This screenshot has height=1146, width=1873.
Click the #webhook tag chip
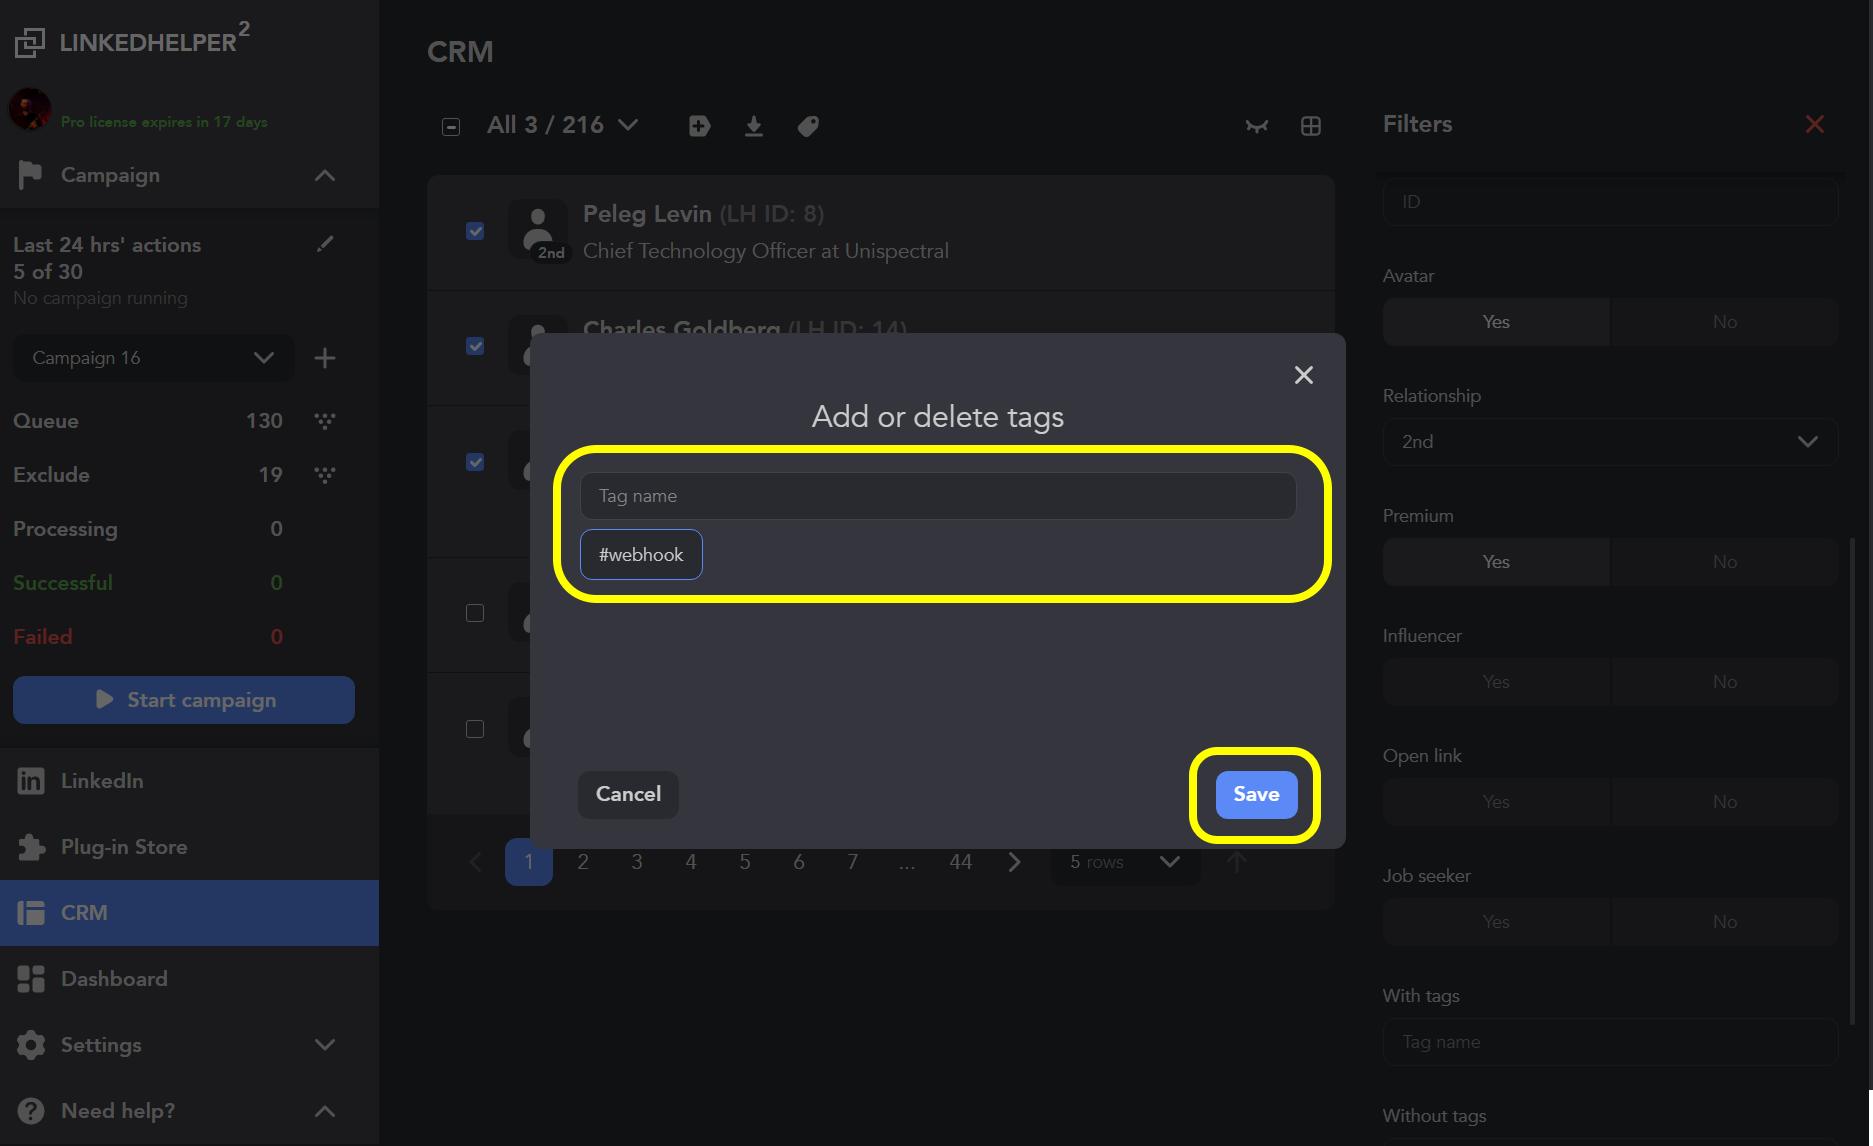tap(640, 554)
